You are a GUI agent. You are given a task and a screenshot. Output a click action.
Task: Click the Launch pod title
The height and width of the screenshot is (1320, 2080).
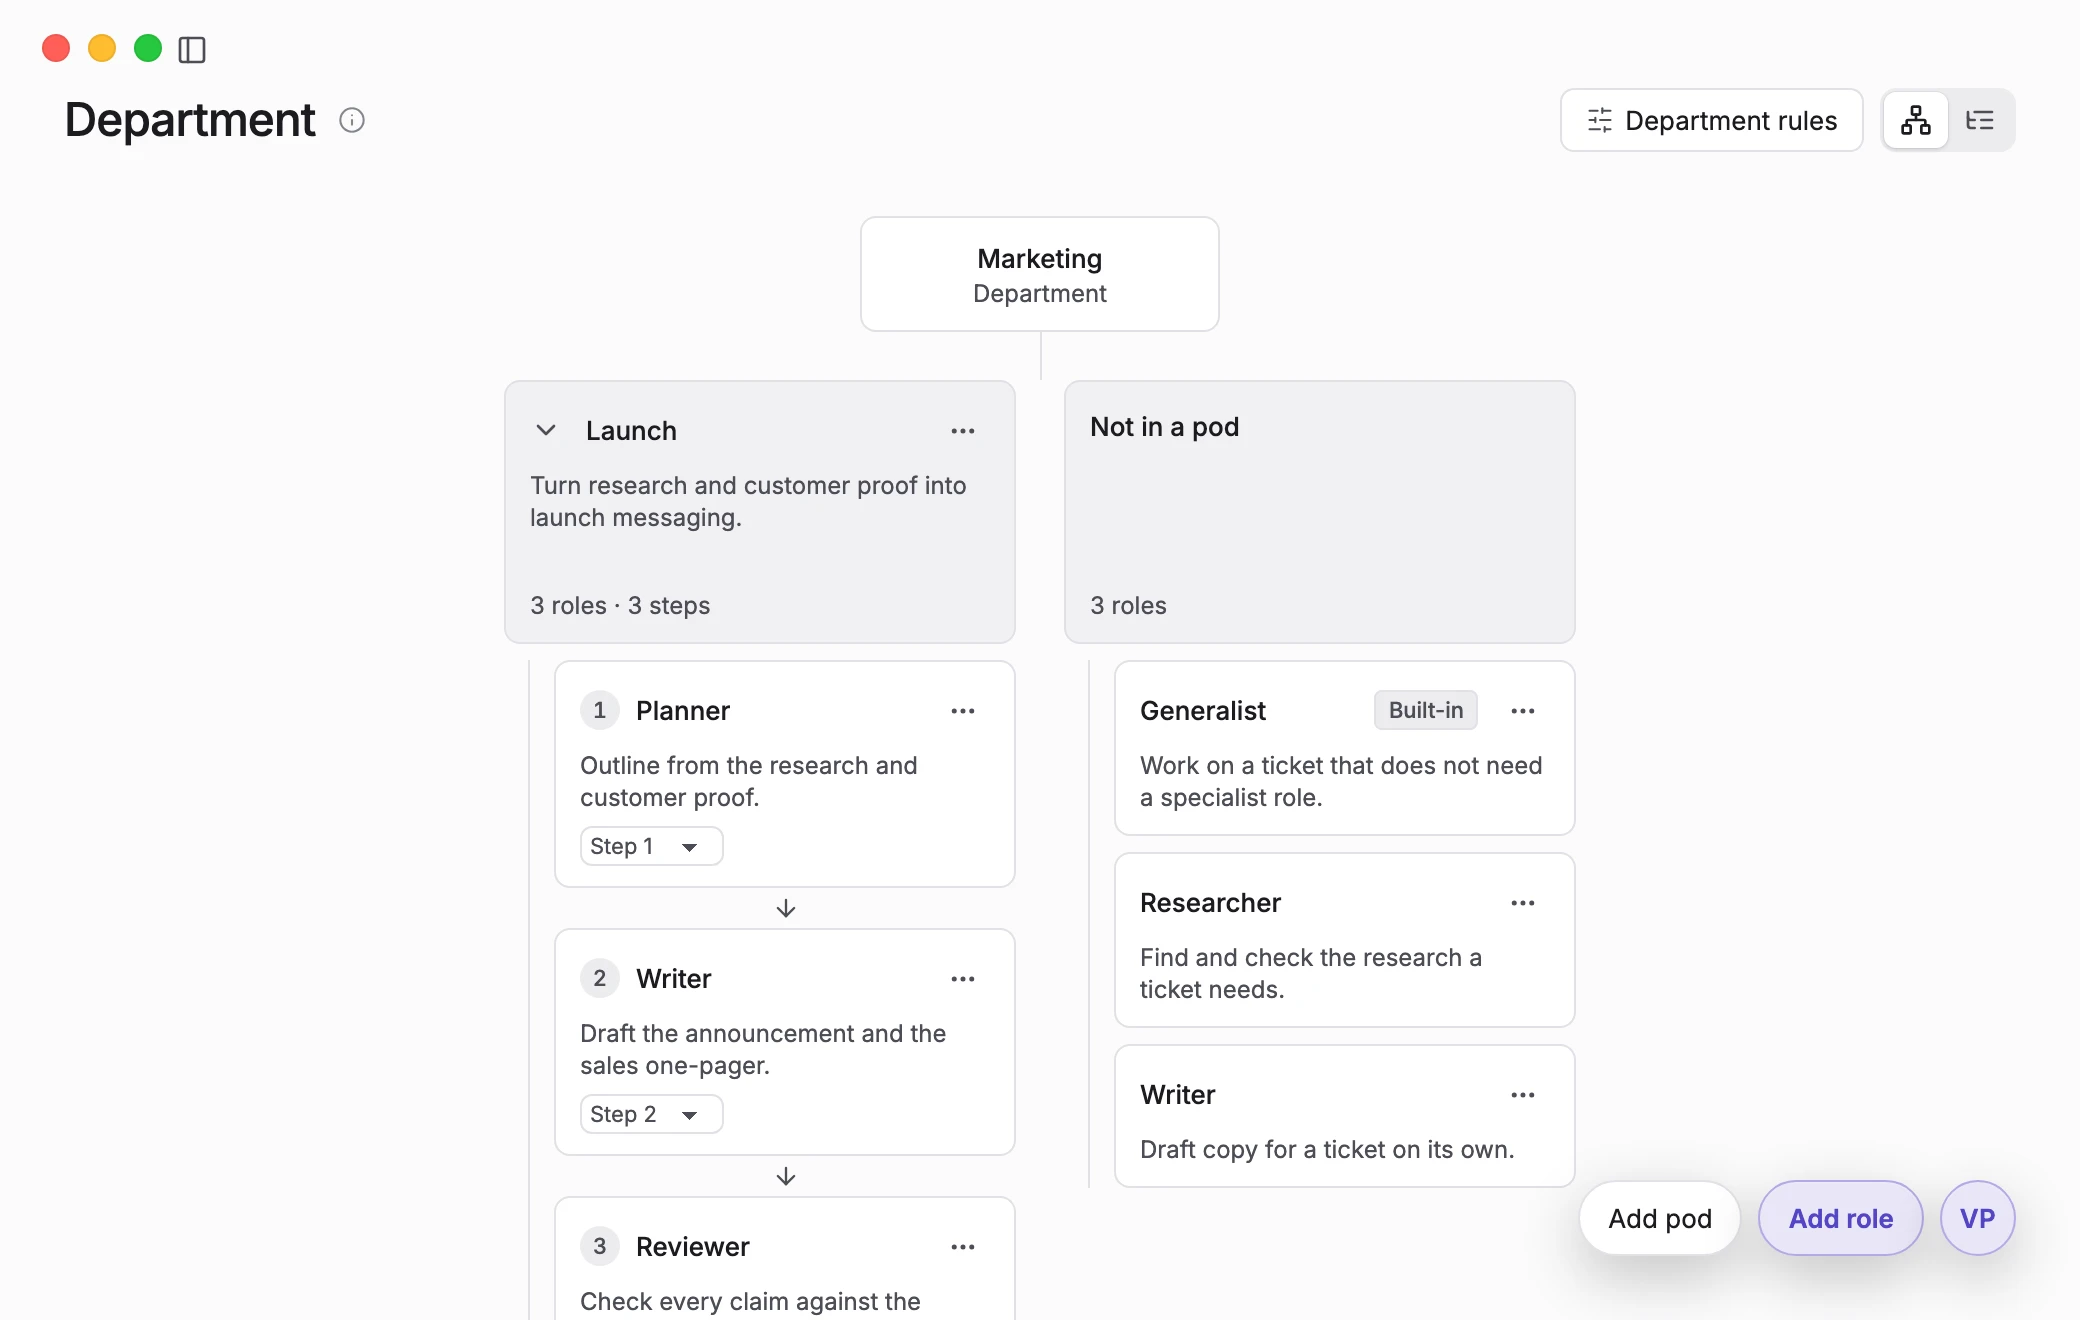click(631, 431)
